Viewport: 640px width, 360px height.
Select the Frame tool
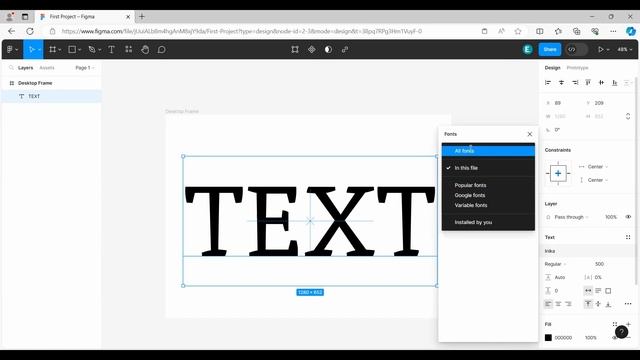52,49
